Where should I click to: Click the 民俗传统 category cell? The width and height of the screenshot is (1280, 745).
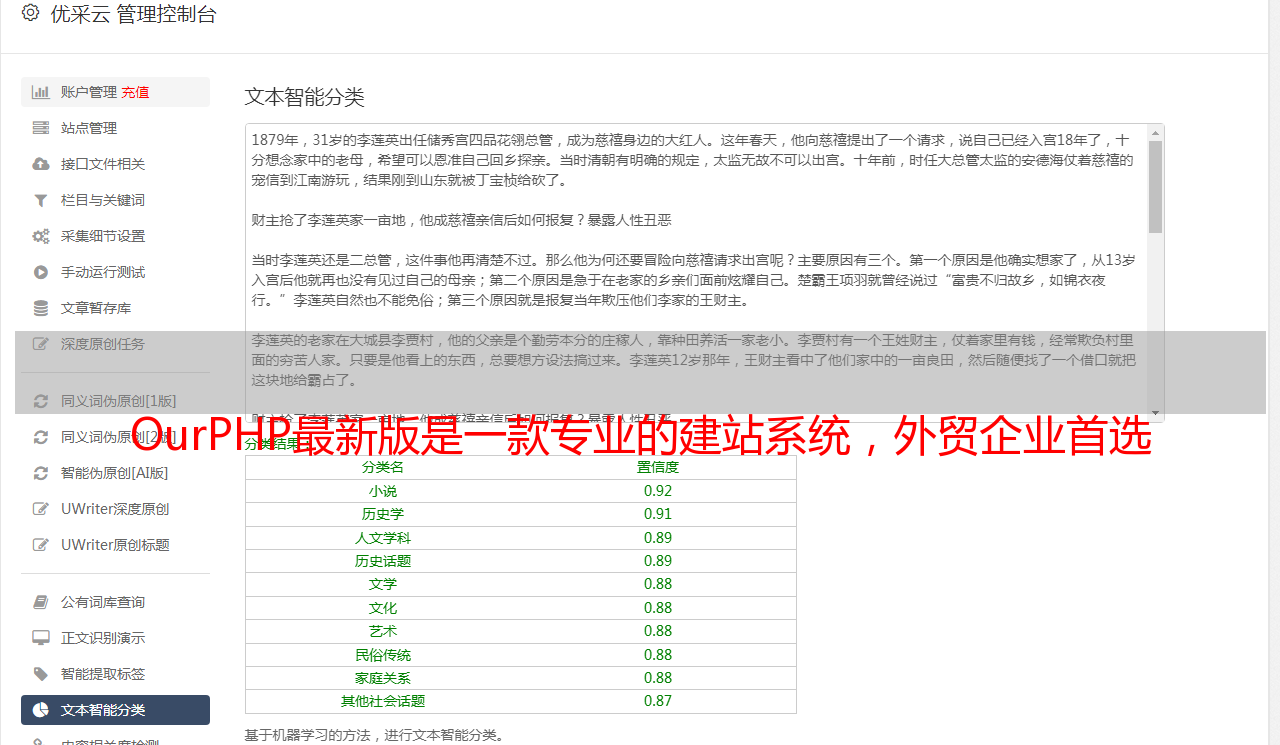[383, 655]
